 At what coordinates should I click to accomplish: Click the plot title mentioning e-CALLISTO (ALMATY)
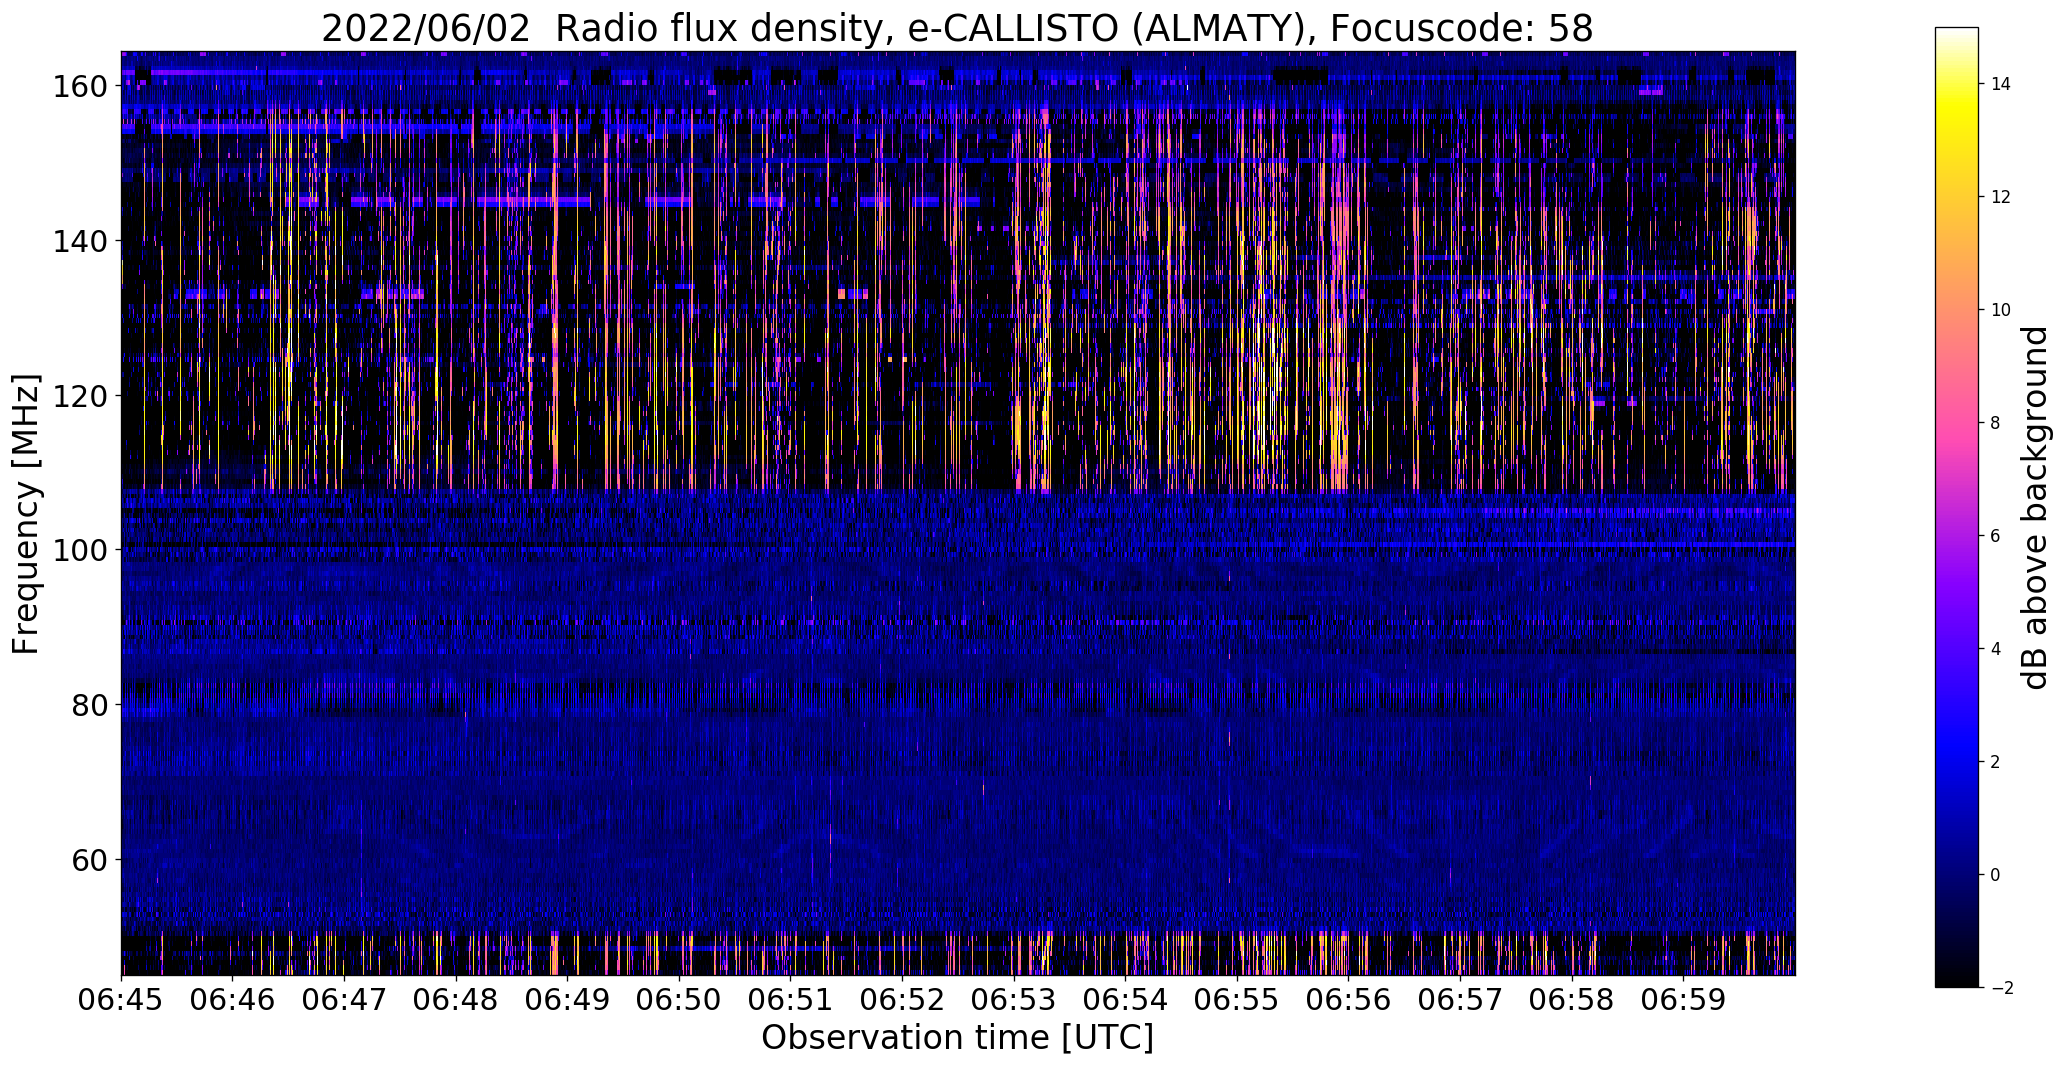tap(957, 28)
